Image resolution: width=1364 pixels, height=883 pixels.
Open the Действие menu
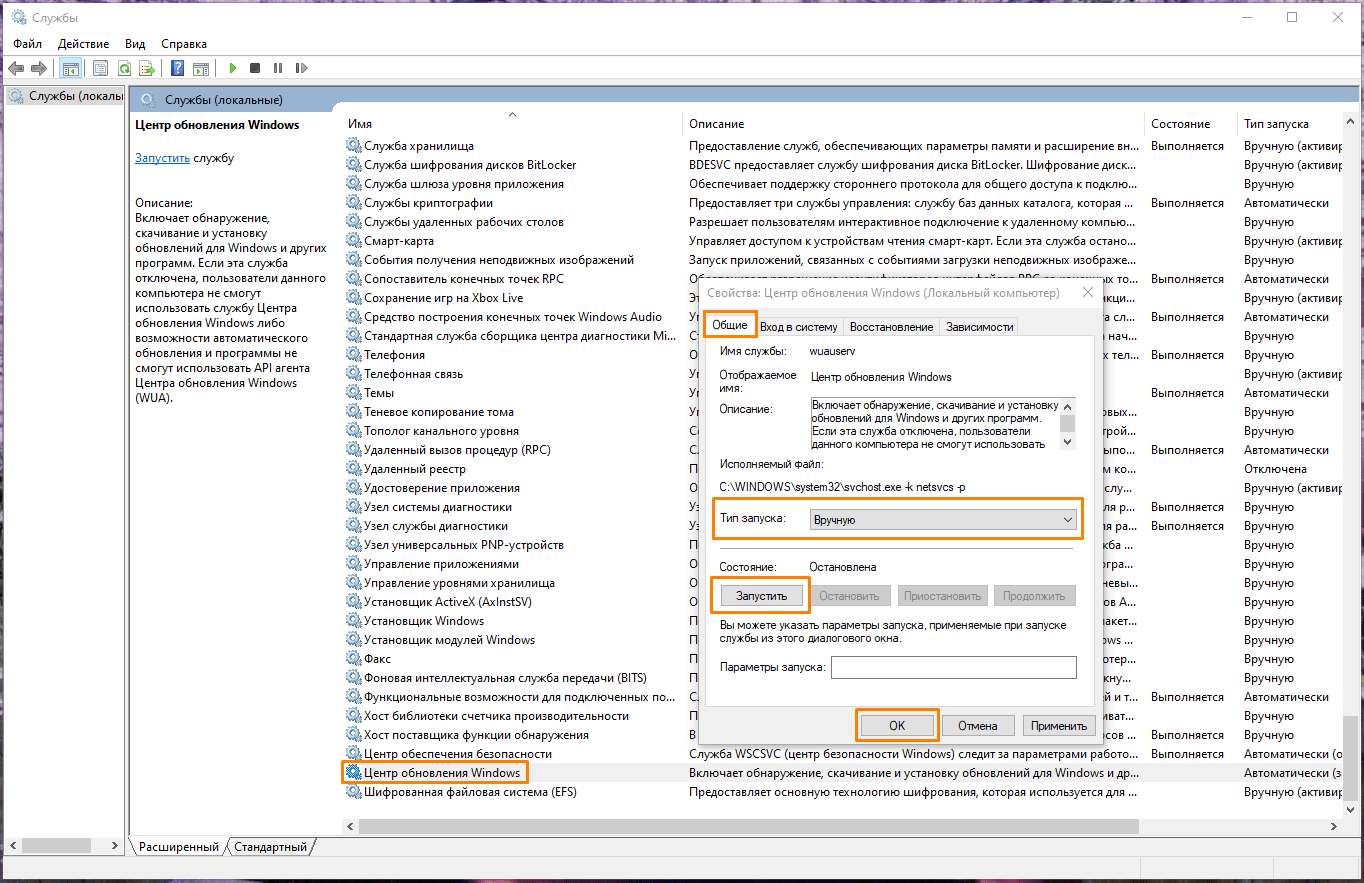(x=84, y=44)
